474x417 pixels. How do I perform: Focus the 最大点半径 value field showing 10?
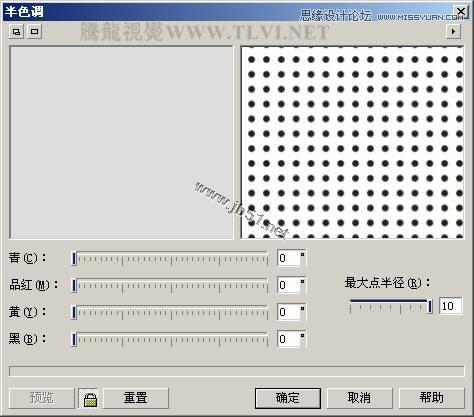pyautogui.click(x=451, y=306)
